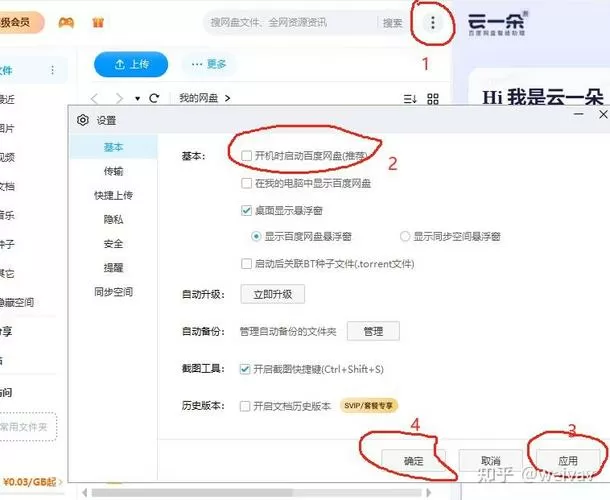The image size is (610, 500).
Task: Select the 提醒 settings tab
Action: 114,268
